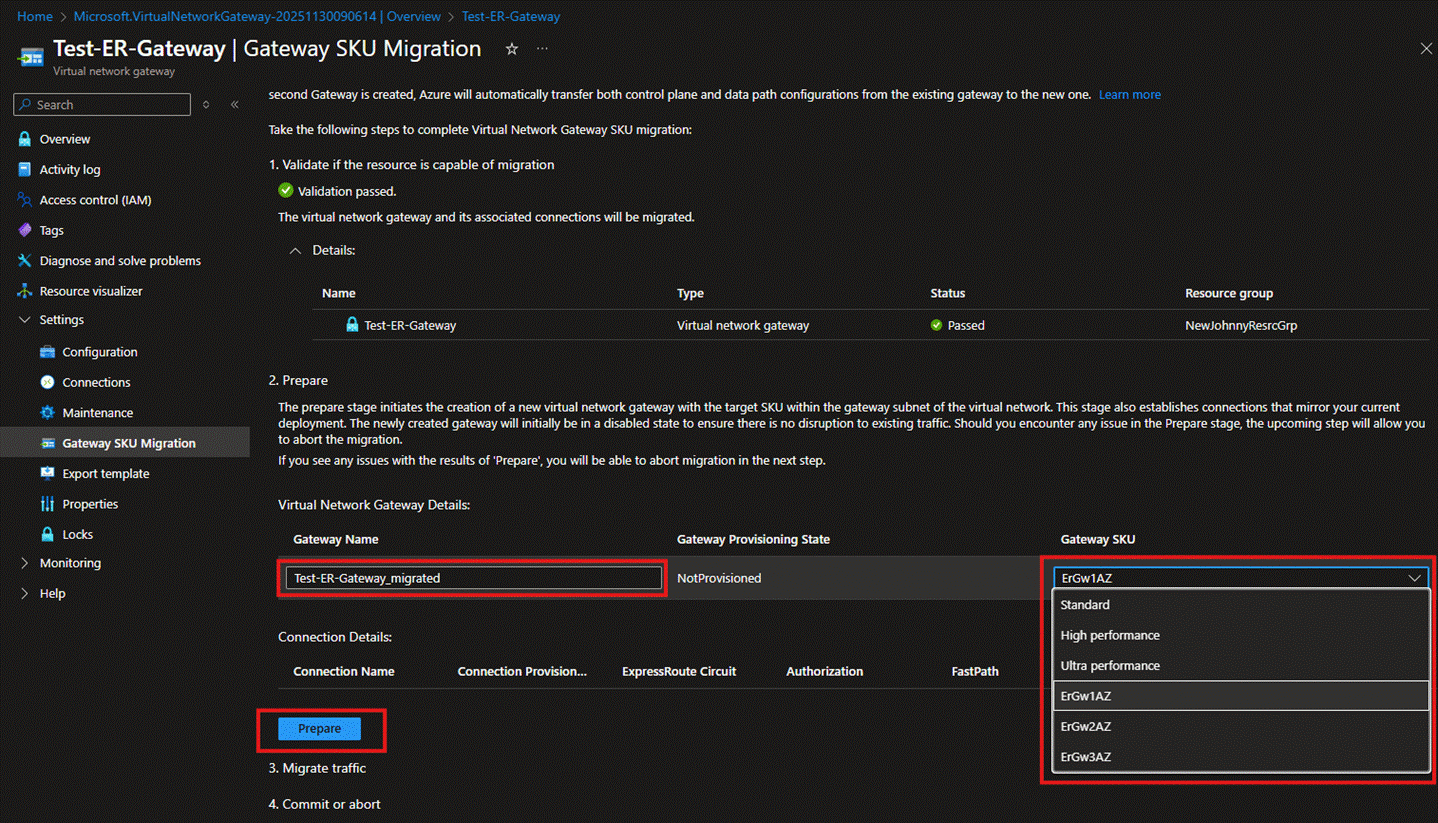Go to Connections settings page
The width and height of the screenshot is (1438, 823).
[x=96, y=382]
